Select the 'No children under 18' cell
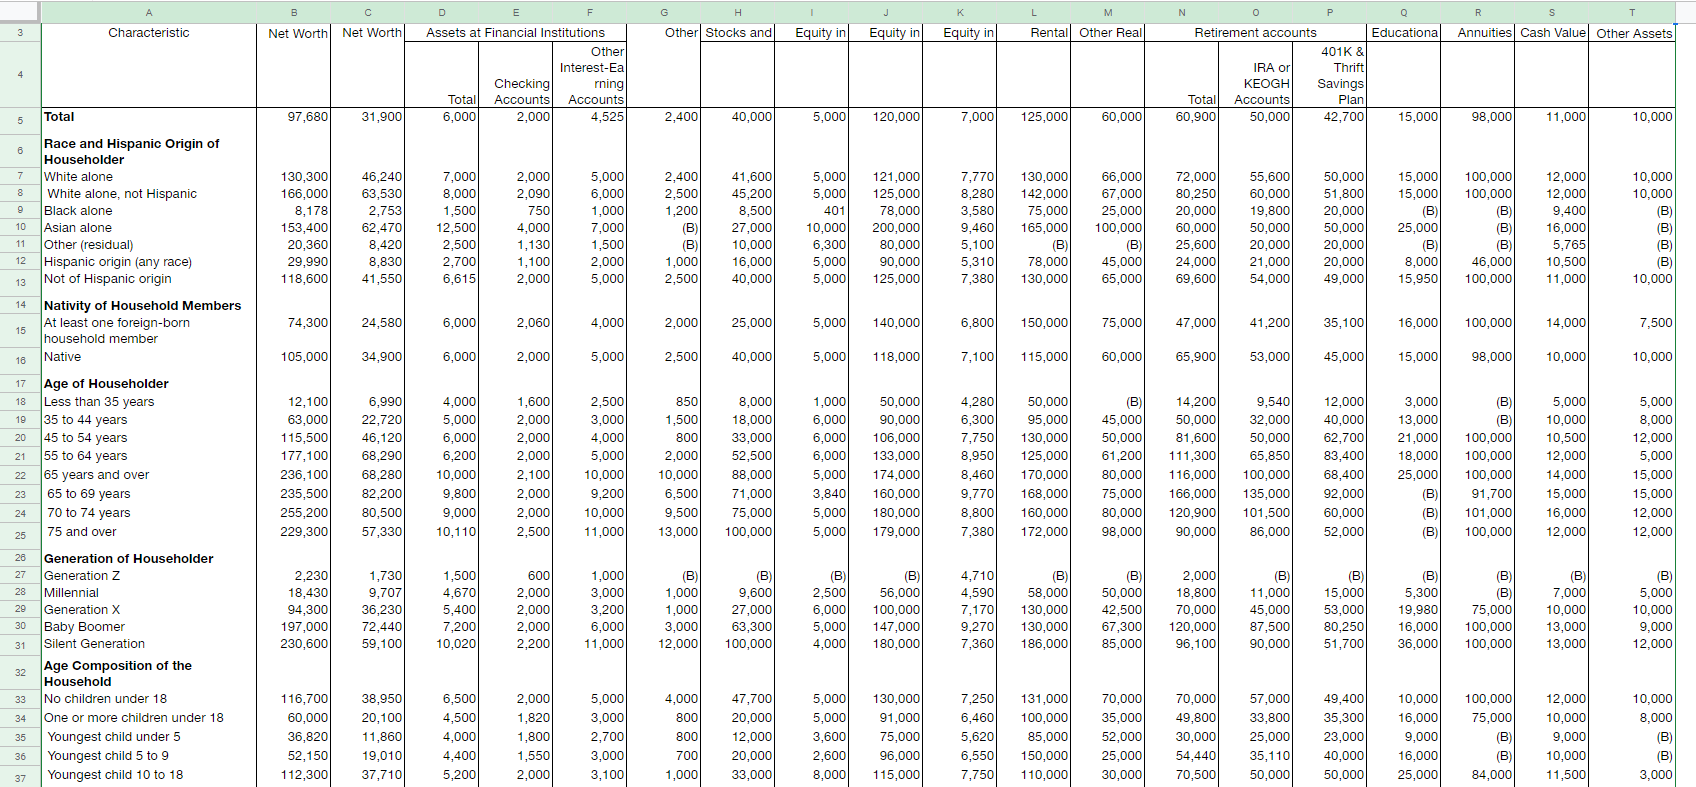The height and width of the screenshot is (787, 1696). pos(149,699)
